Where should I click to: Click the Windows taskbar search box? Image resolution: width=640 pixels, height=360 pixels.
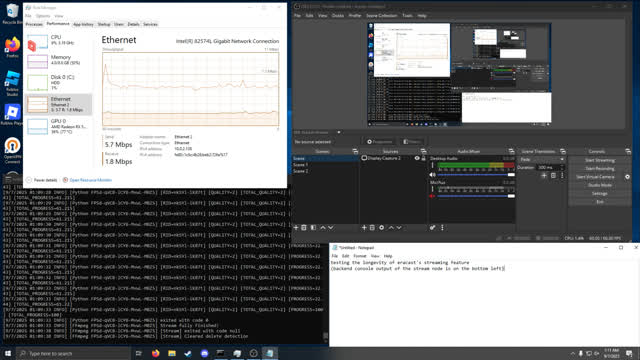[x=73, y=353]
